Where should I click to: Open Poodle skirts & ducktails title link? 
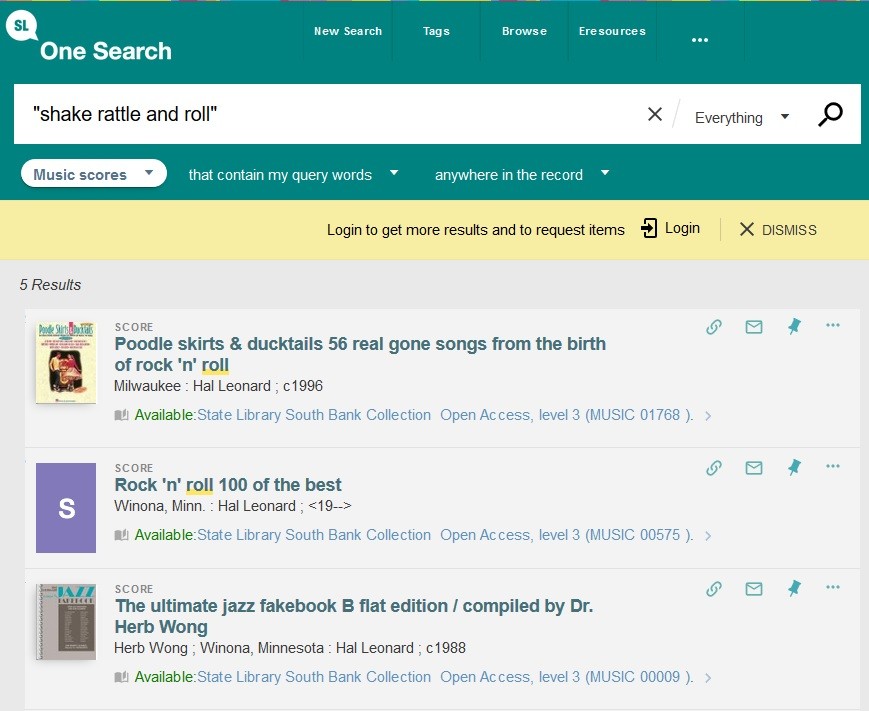point(360,354)
